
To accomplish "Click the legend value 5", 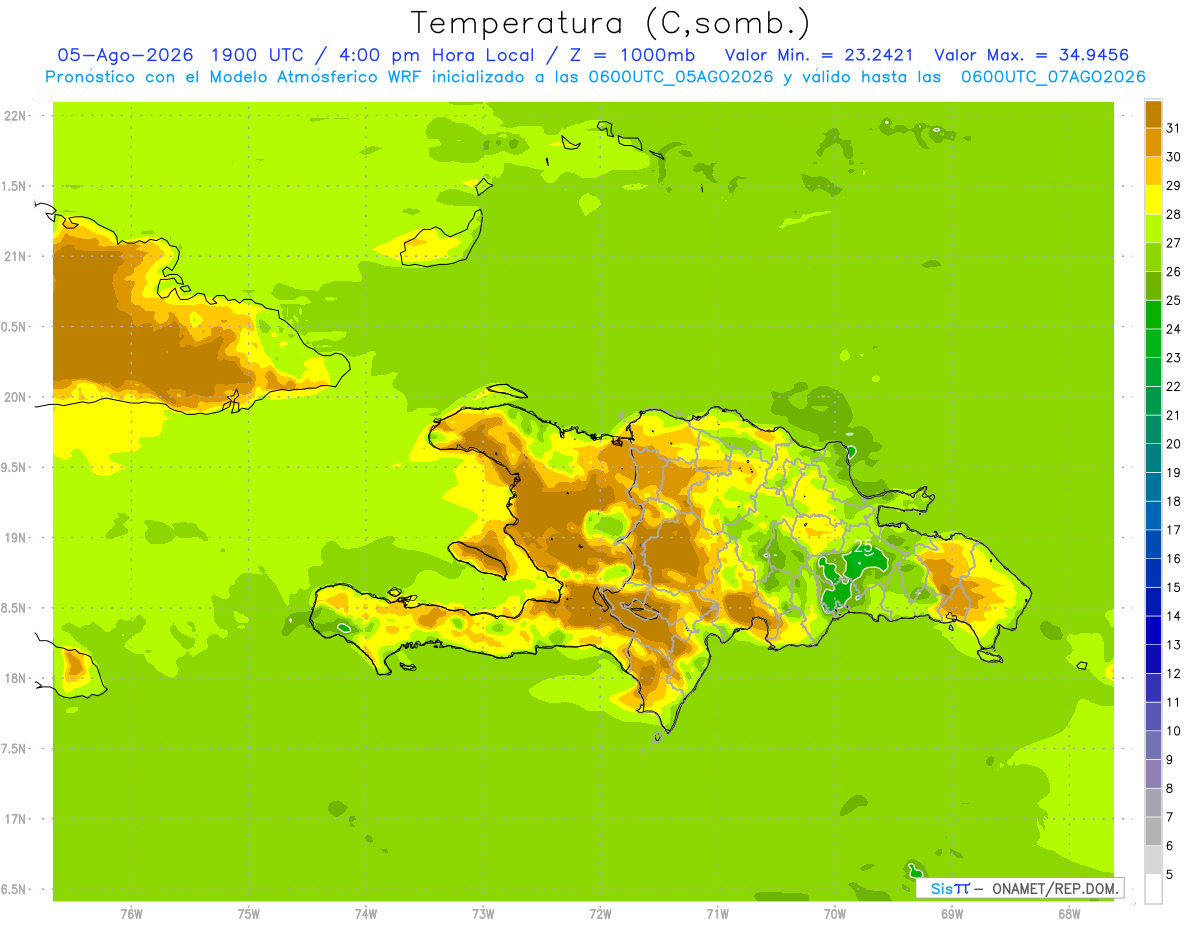I will click(1169, 874).
